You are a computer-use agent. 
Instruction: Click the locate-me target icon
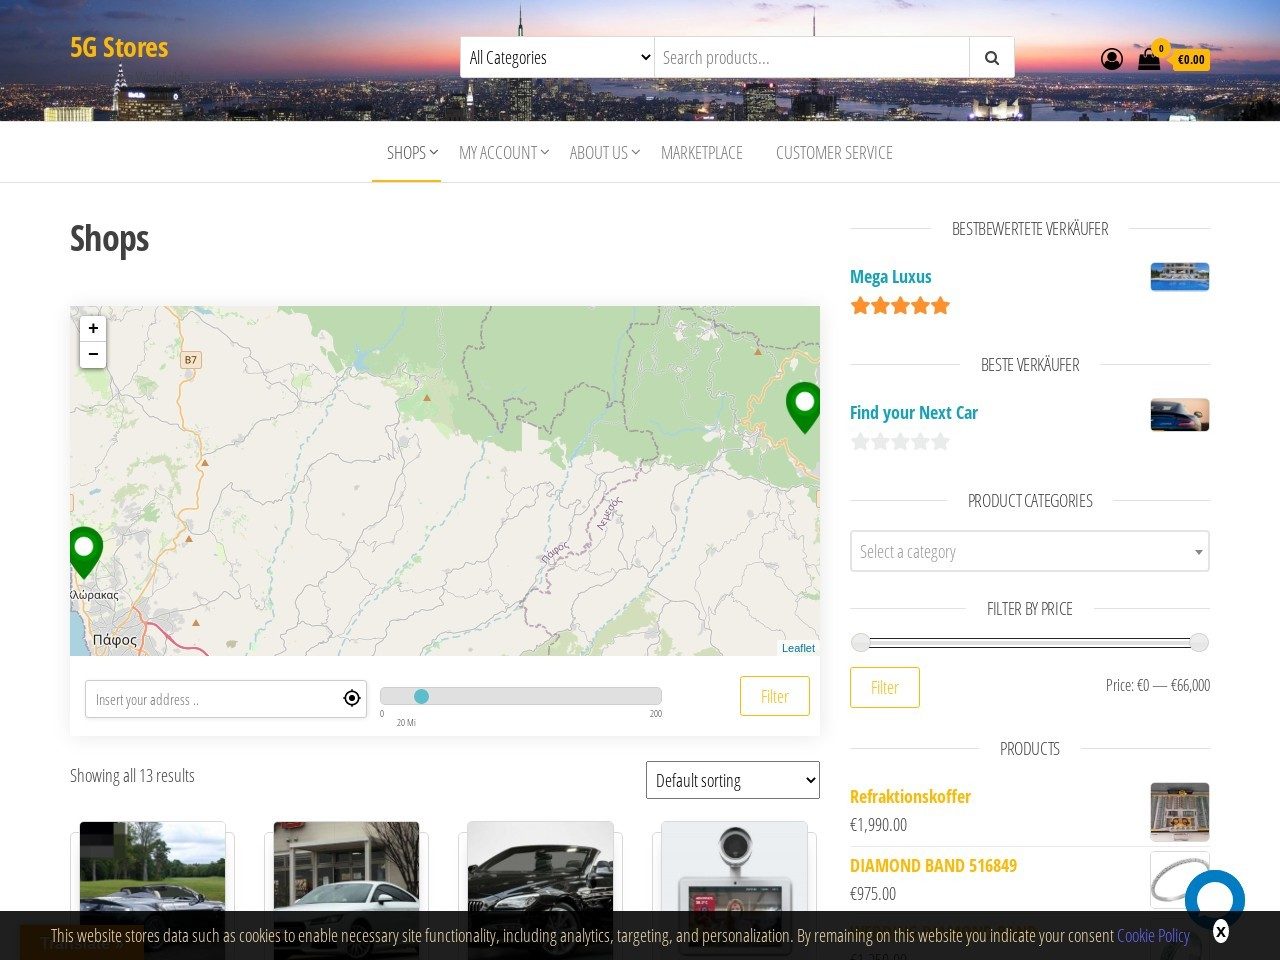click(352, 699)
